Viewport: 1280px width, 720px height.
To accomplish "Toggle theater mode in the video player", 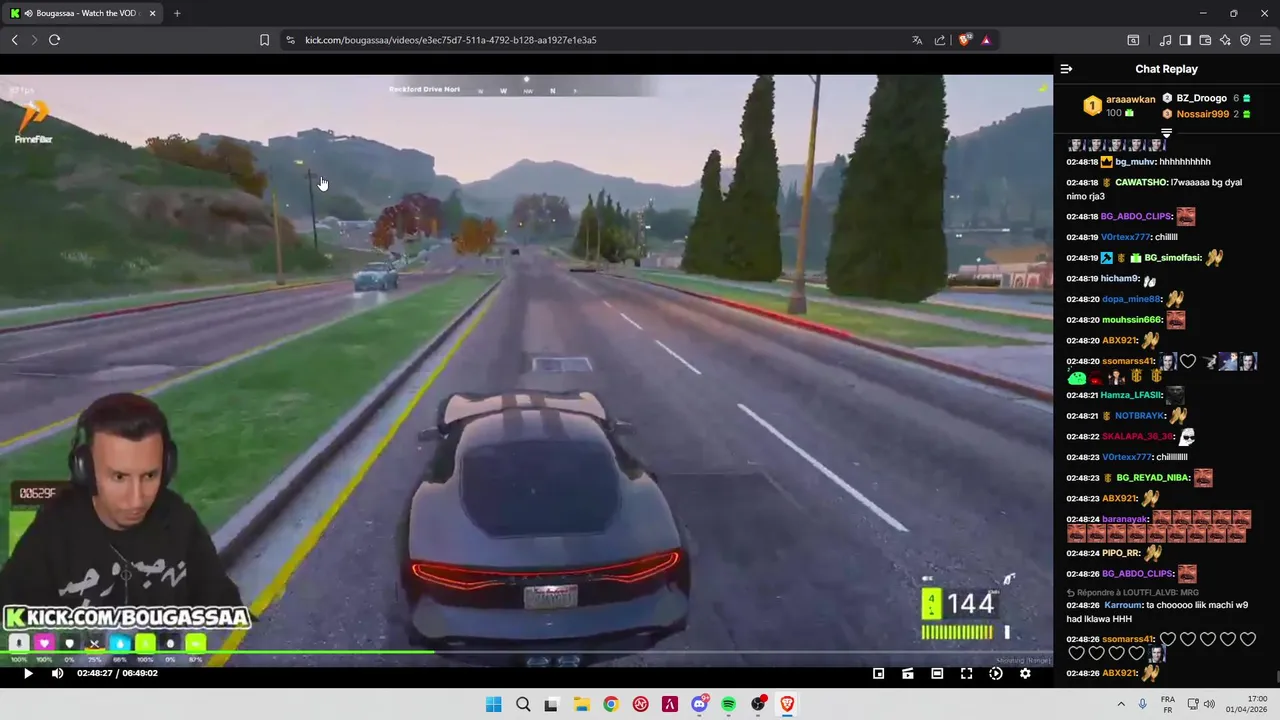I will pyautogui.click(x=937, y=674).
